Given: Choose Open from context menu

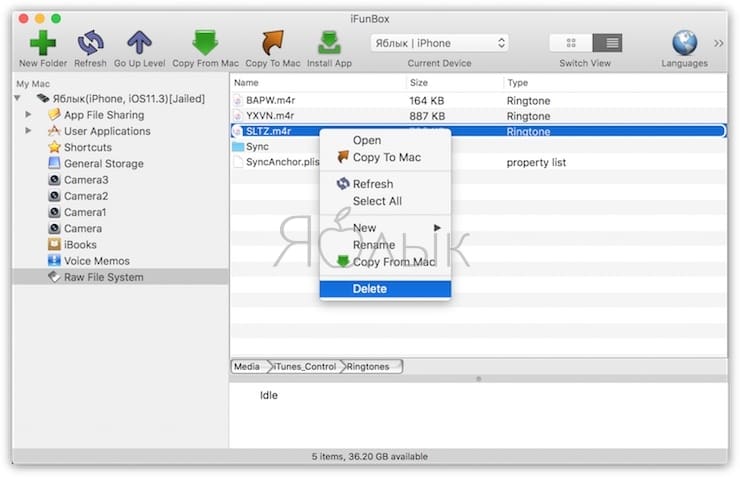Looking at the screenshot, I should point(385,140).
